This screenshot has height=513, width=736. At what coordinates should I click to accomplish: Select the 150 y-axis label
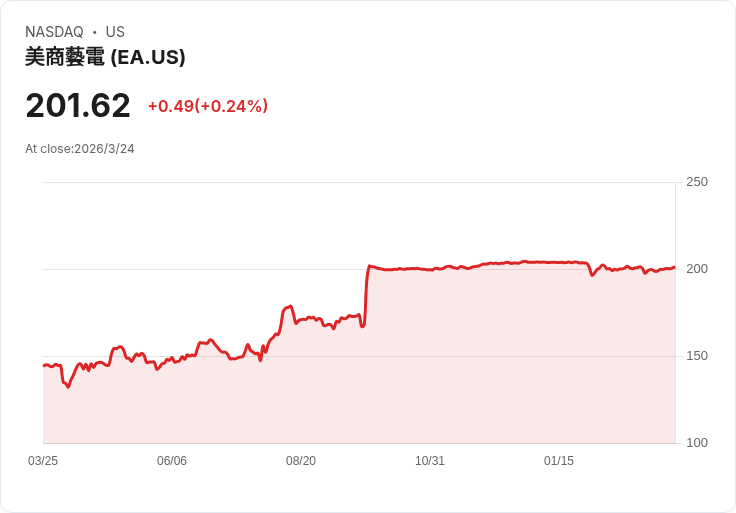[697, 356]
